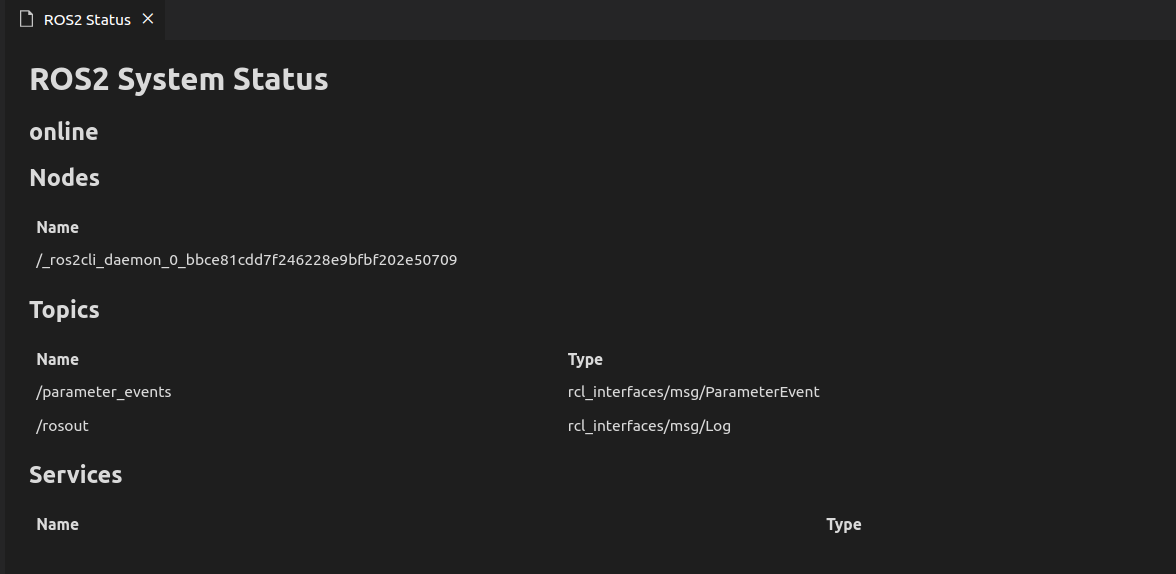
Task: Click the Nodes section heading
Action: tap(64, 178)
